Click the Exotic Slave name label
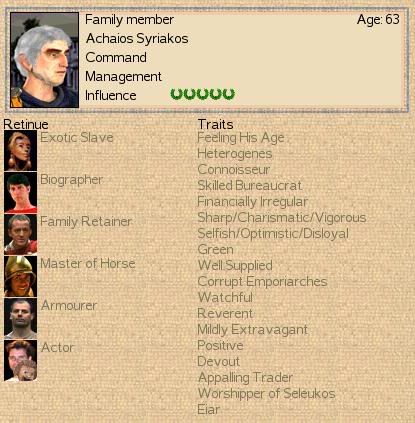 tap(77, 138)
